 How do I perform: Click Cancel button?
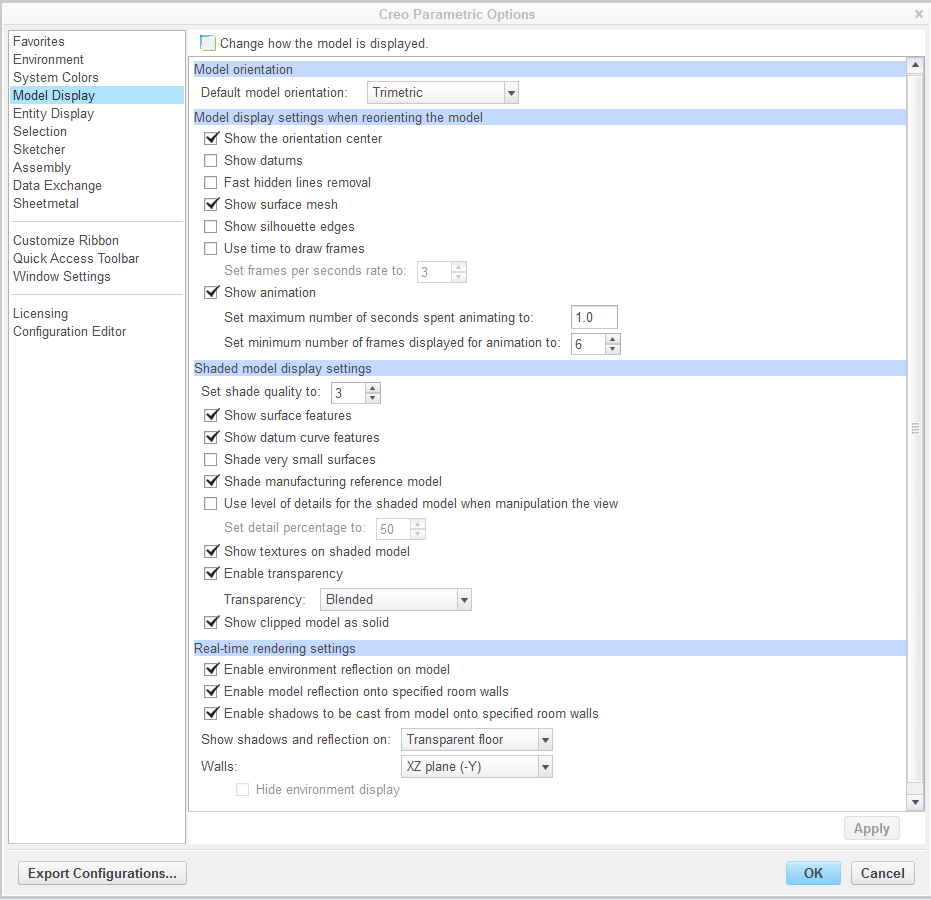(882, 873)
